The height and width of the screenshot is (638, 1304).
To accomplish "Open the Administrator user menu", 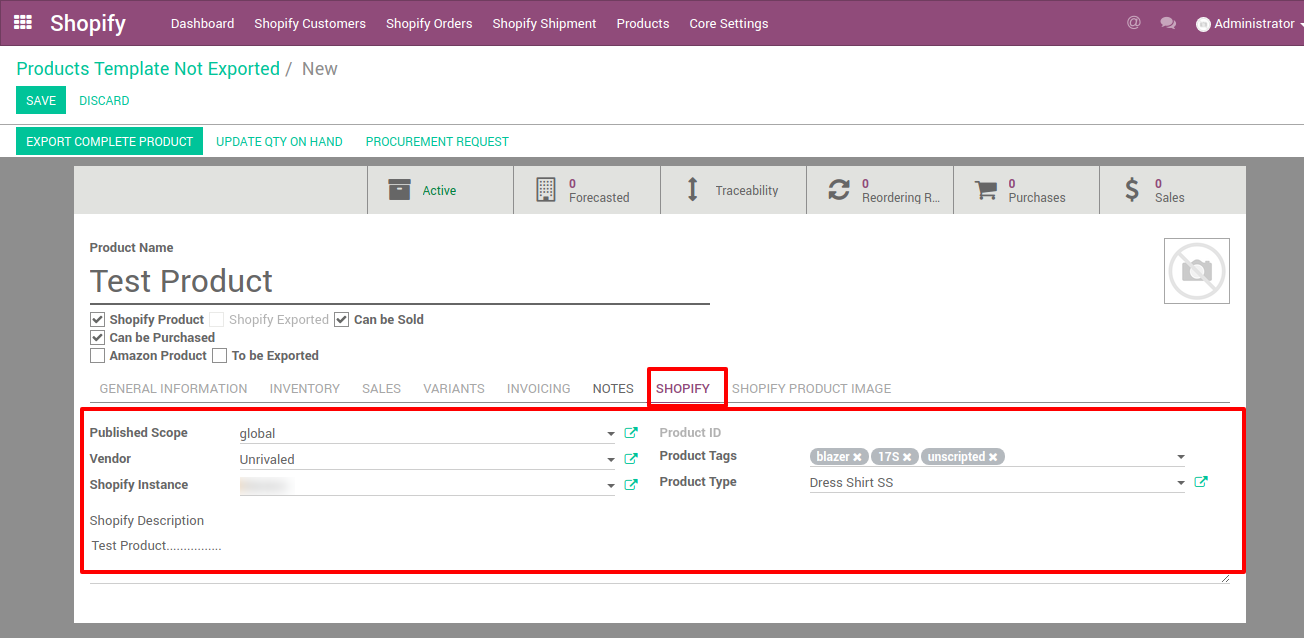I will pyautogui.click(x=1250, y=23).
